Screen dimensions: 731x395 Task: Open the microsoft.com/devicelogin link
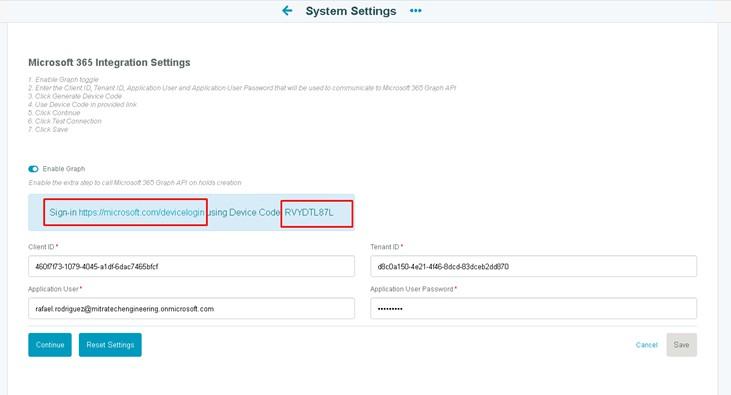[x=141, y=212]
